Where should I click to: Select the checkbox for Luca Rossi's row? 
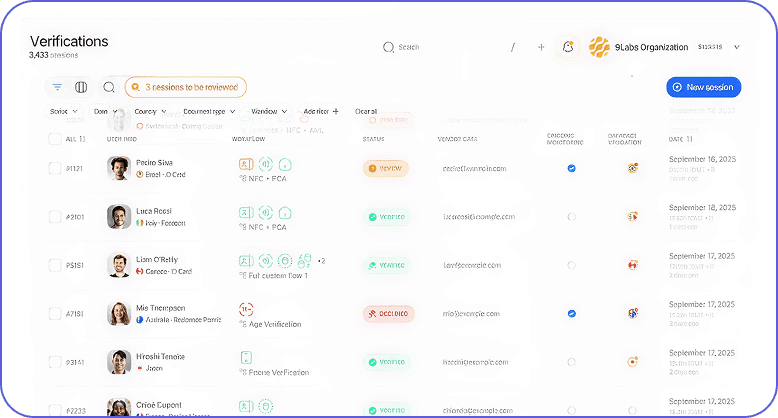[x=55, y=216]
